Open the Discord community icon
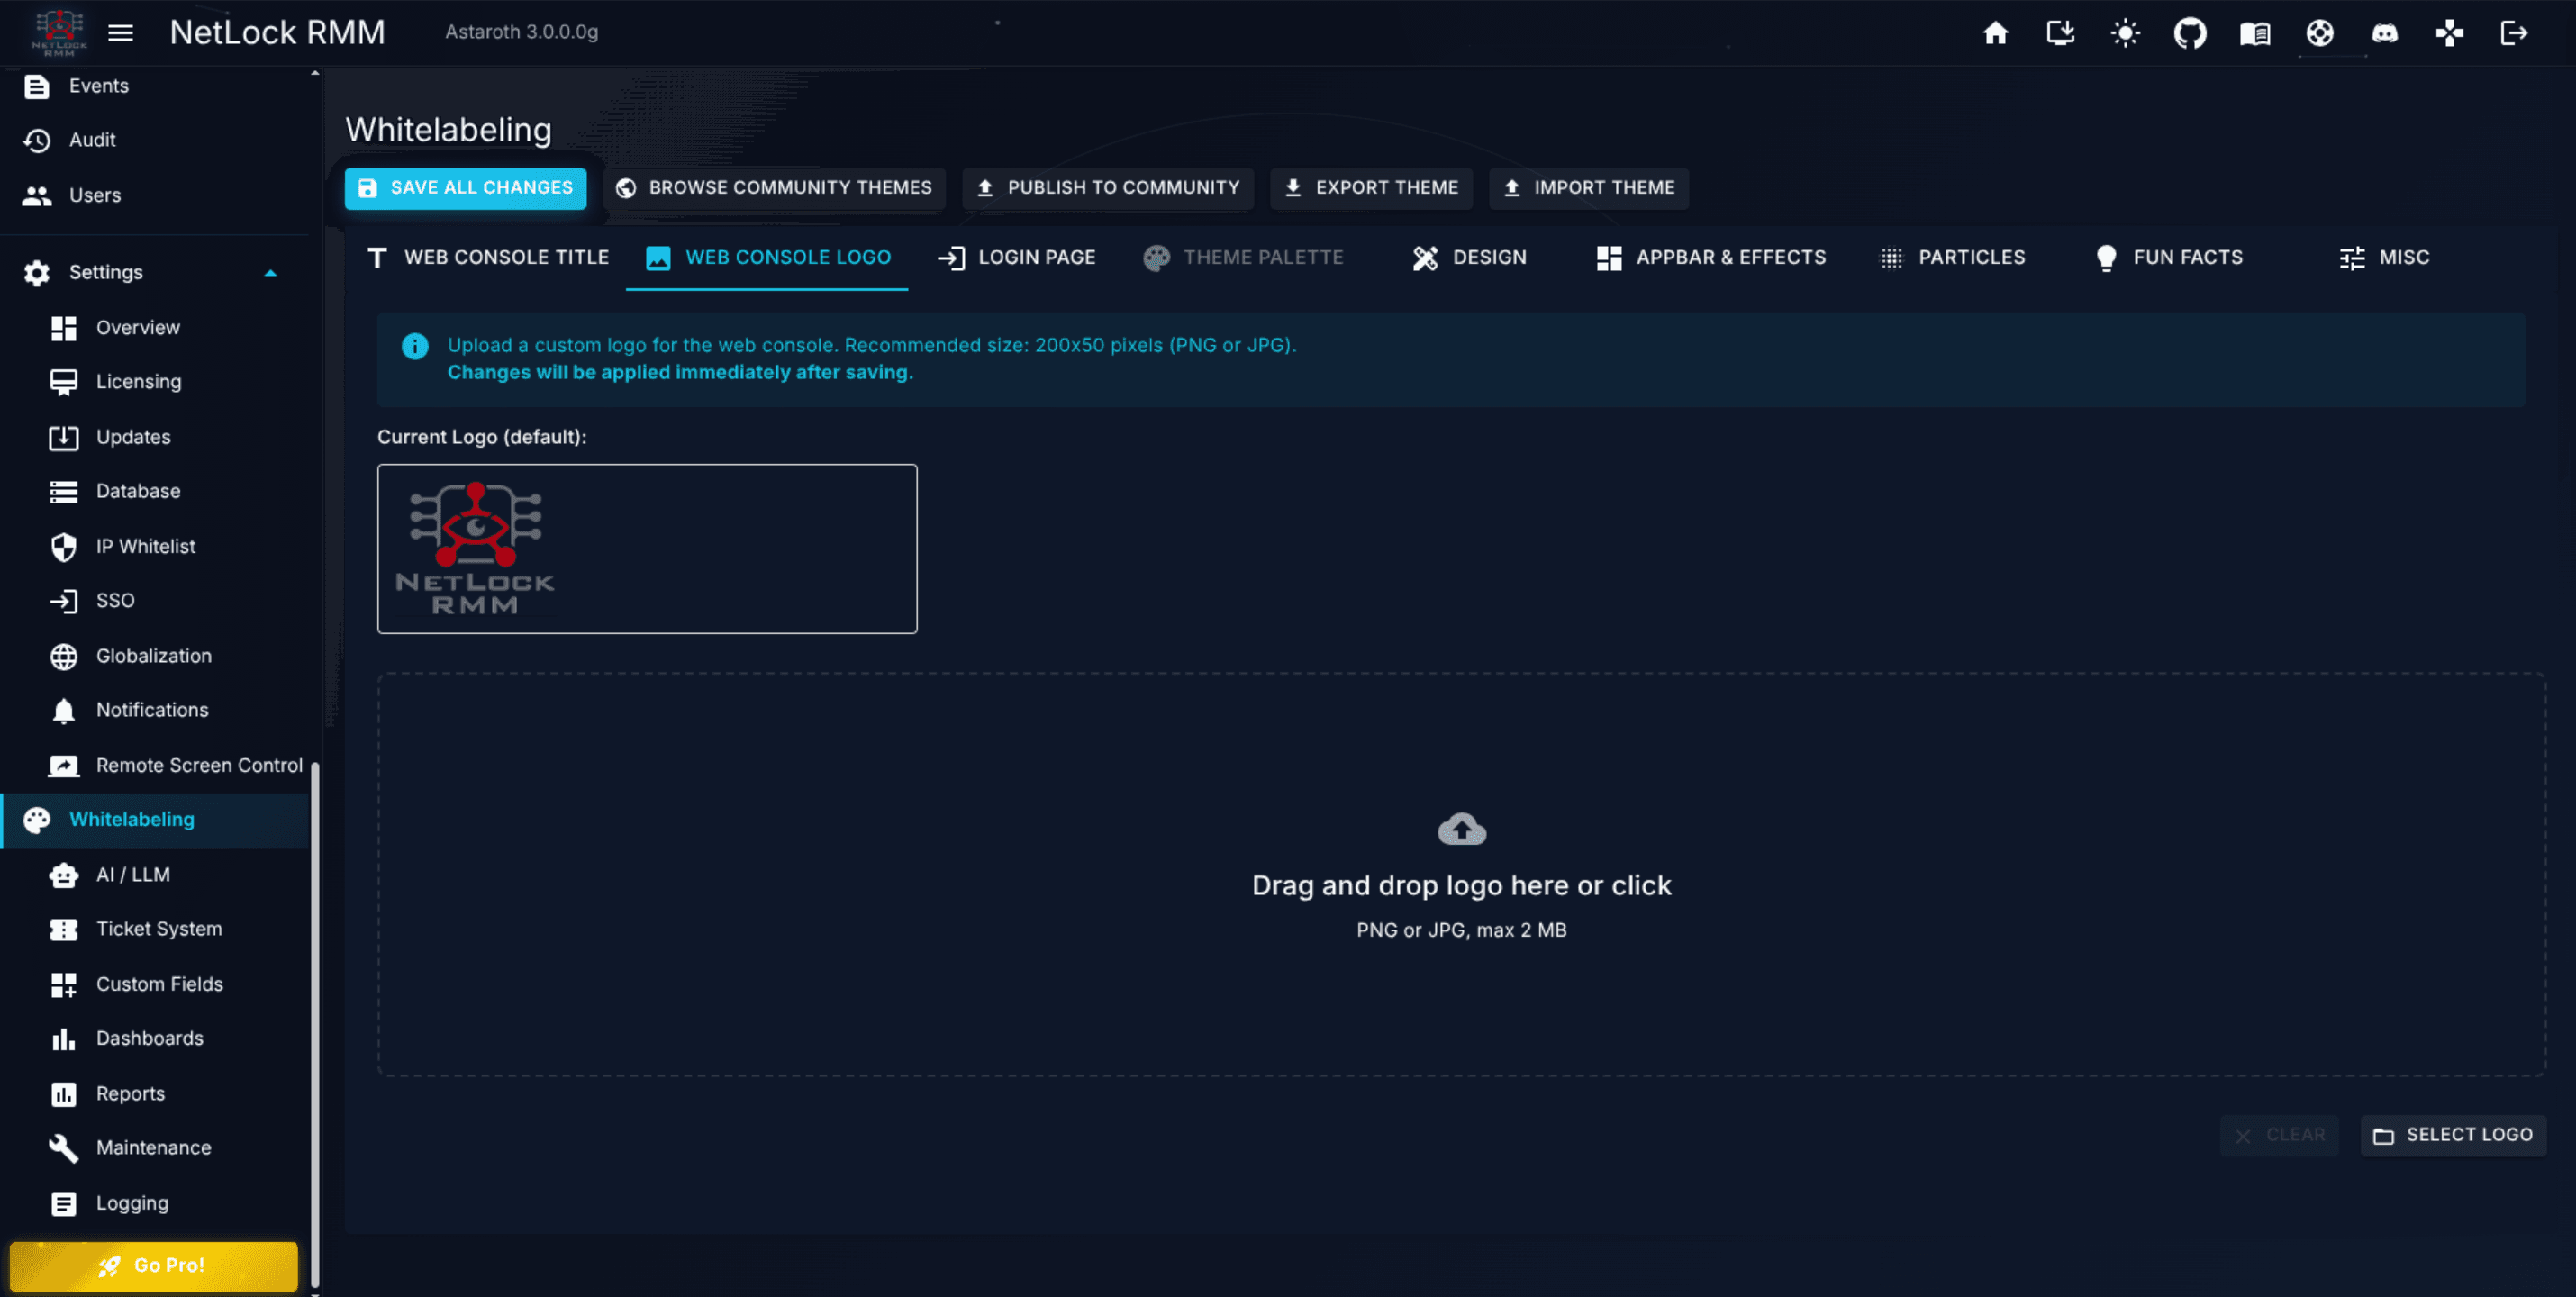 2385,33
